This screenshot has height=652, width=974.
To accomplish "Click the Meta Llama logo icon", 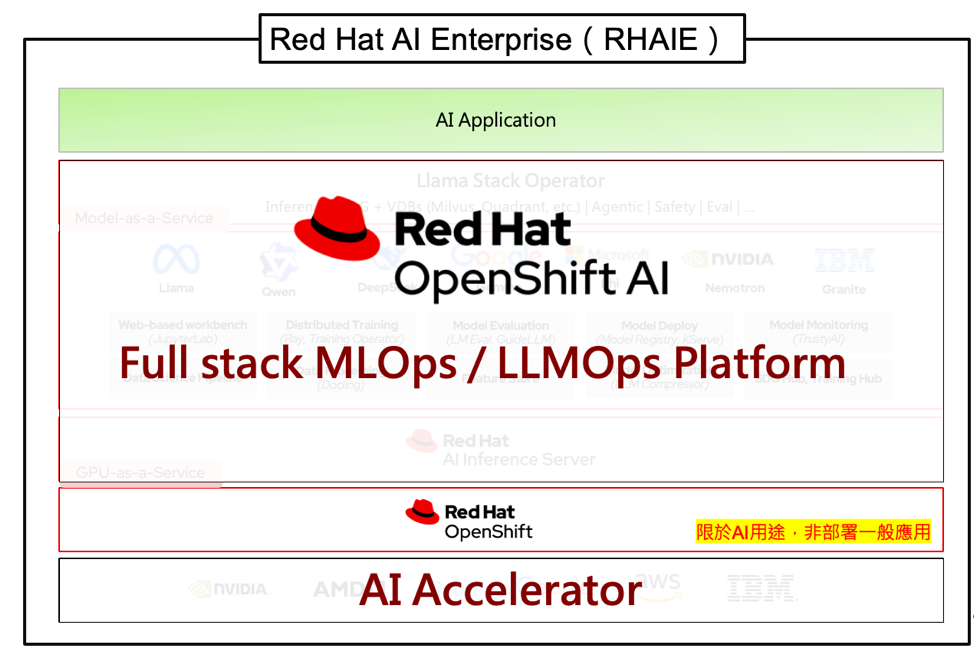I will pyautogui.click(x=176, y=262).
